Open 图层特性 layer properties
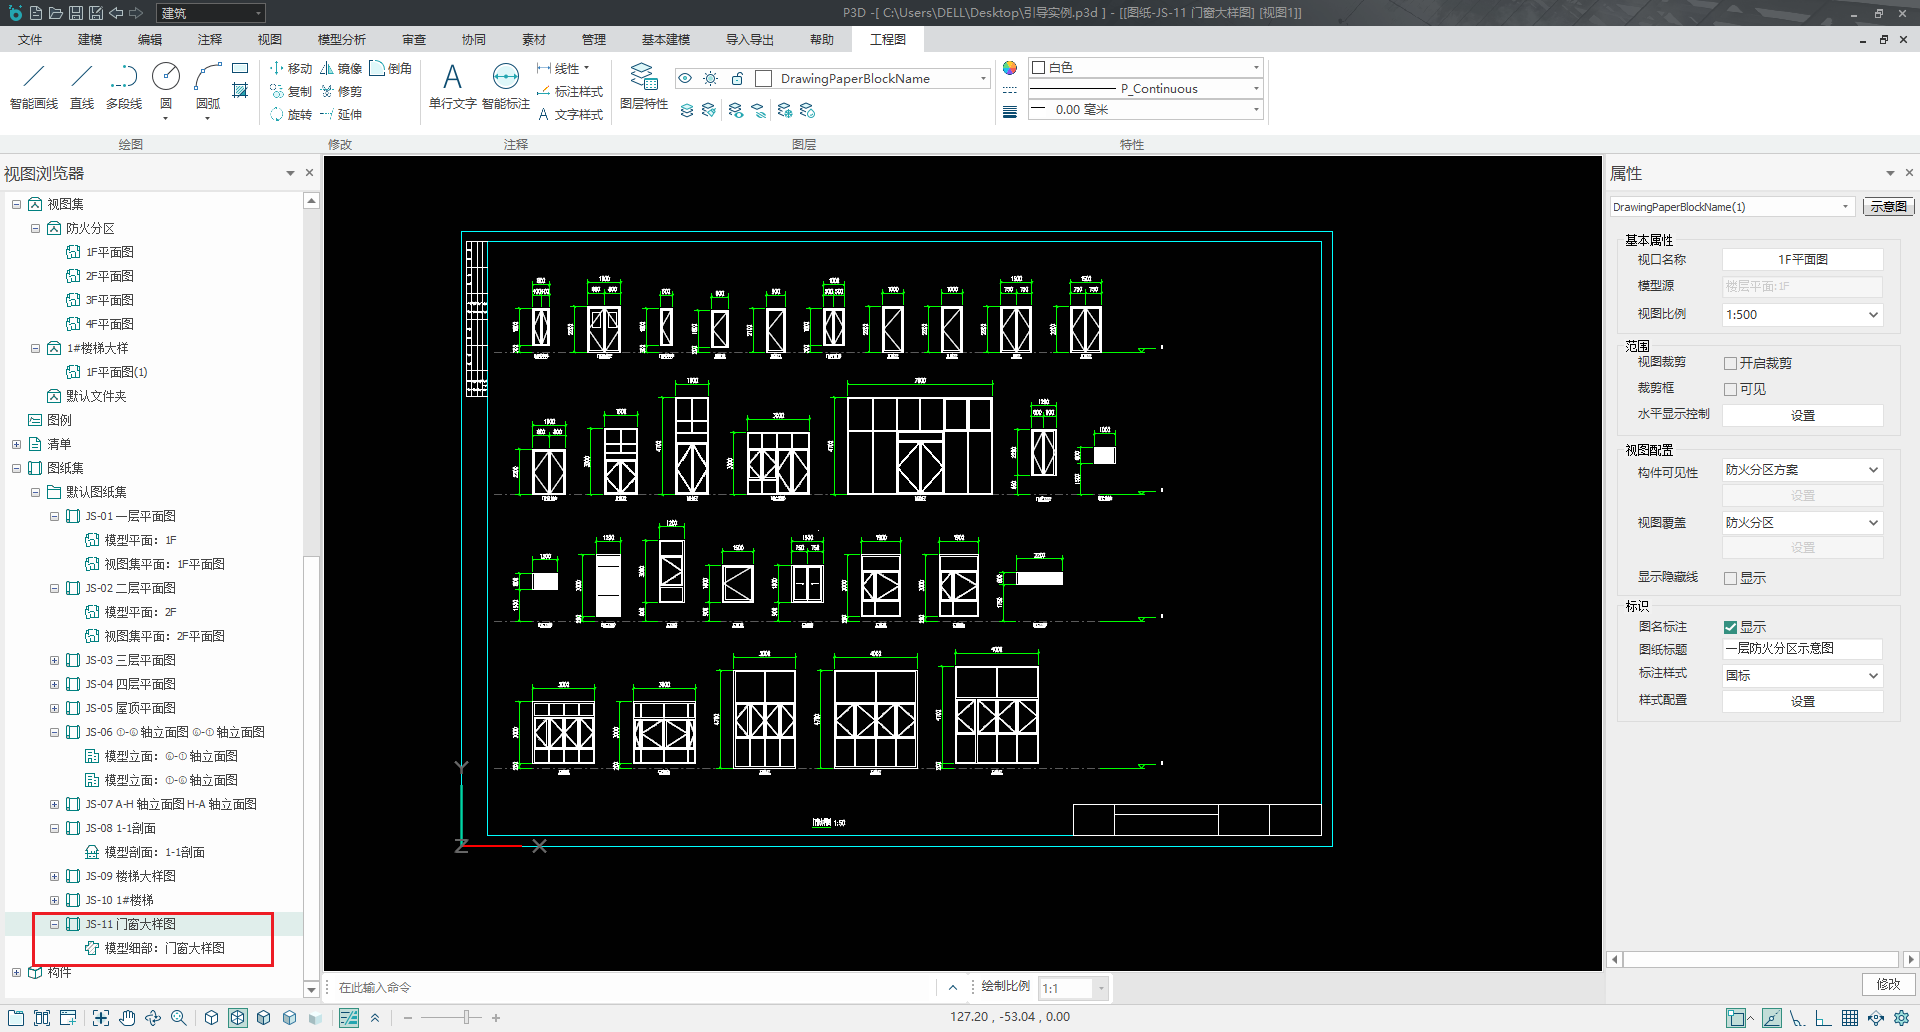1920x1032 pixels. 643,87
